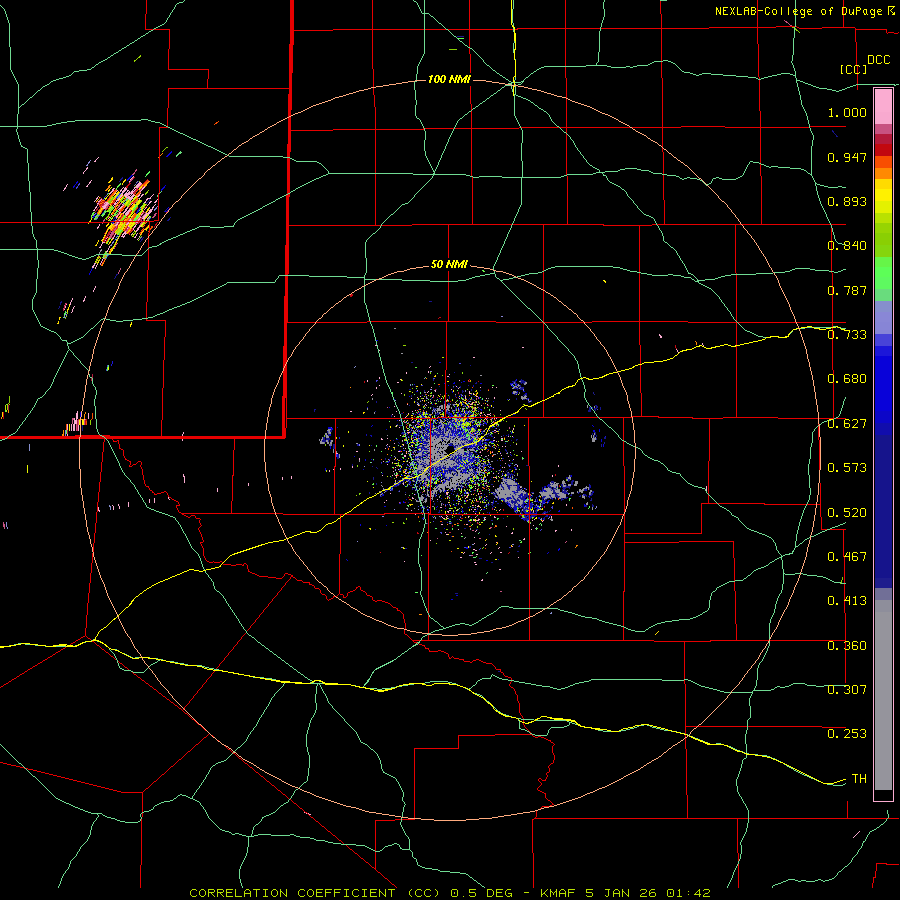This screenshot has width=900, height=900.
Task: Select the 0.787 scale value
Action: pyautogui.click(x=847, y=290)
